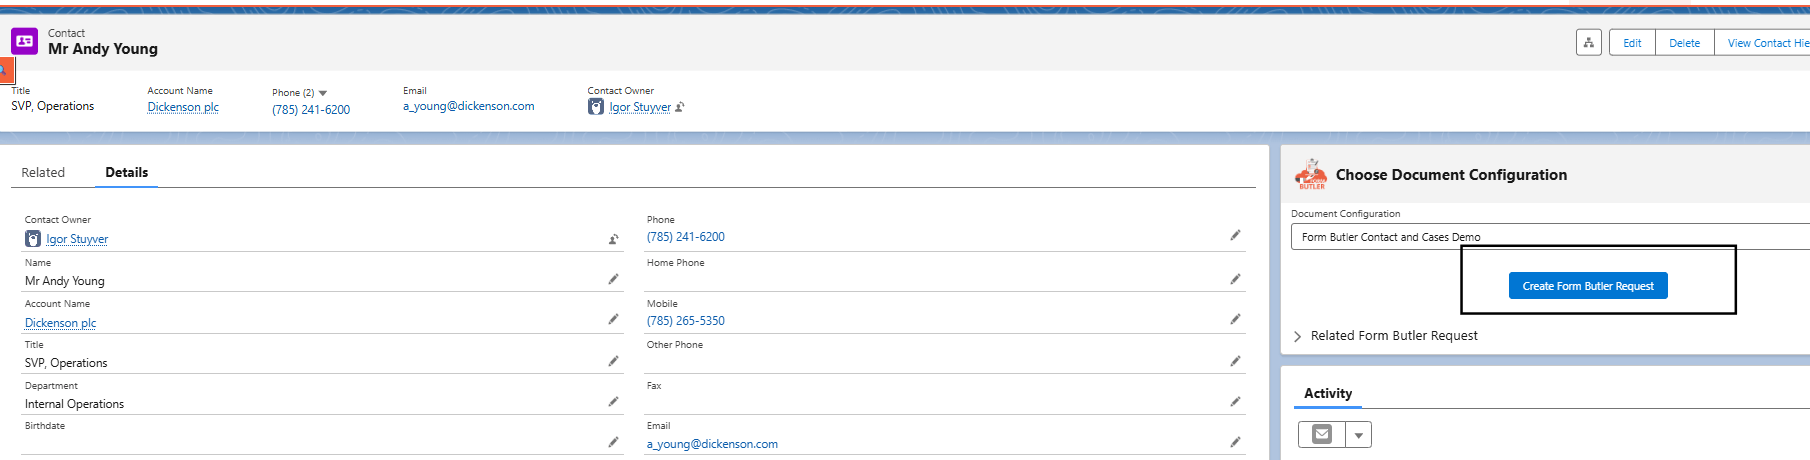Click 'Internal Operations' department value
Viewport: 1810px width, 460px height.
[x=75, y=404]
